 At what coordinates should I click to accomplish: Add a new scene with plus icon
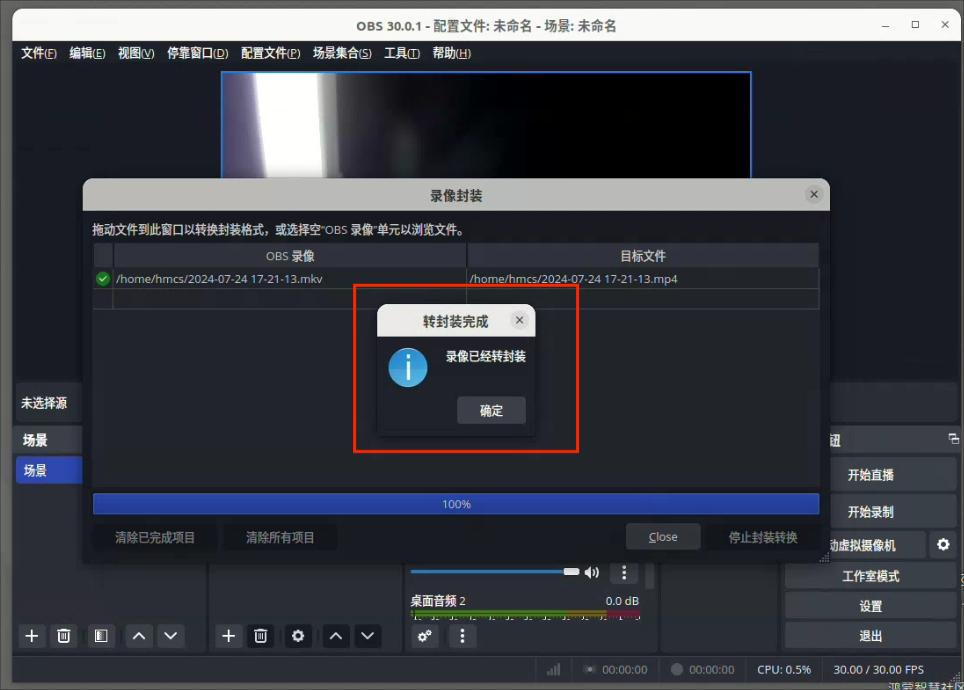click(31, 636)
